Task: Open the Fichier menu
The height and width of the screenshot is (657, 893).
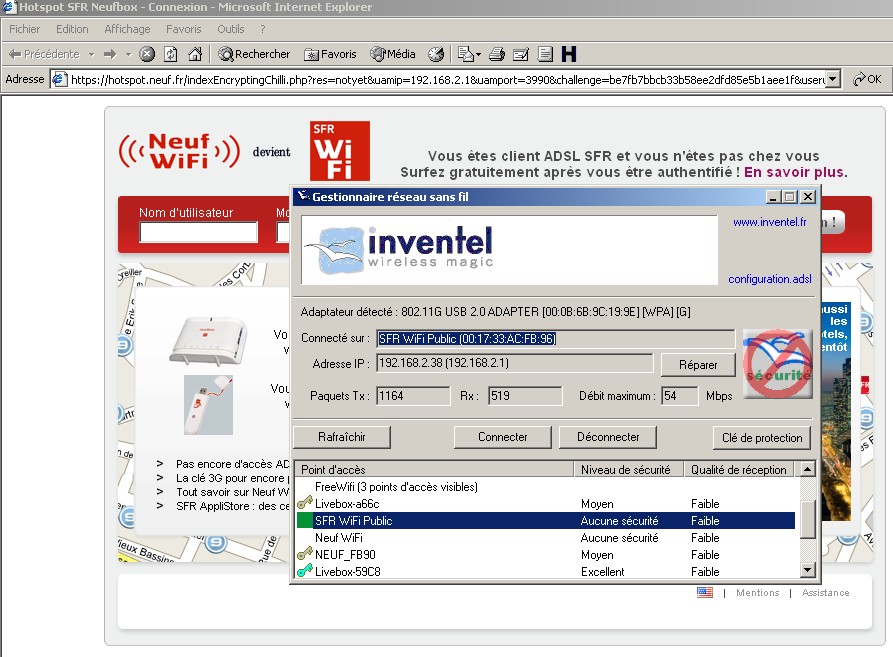Action: [x=24, y=29]
